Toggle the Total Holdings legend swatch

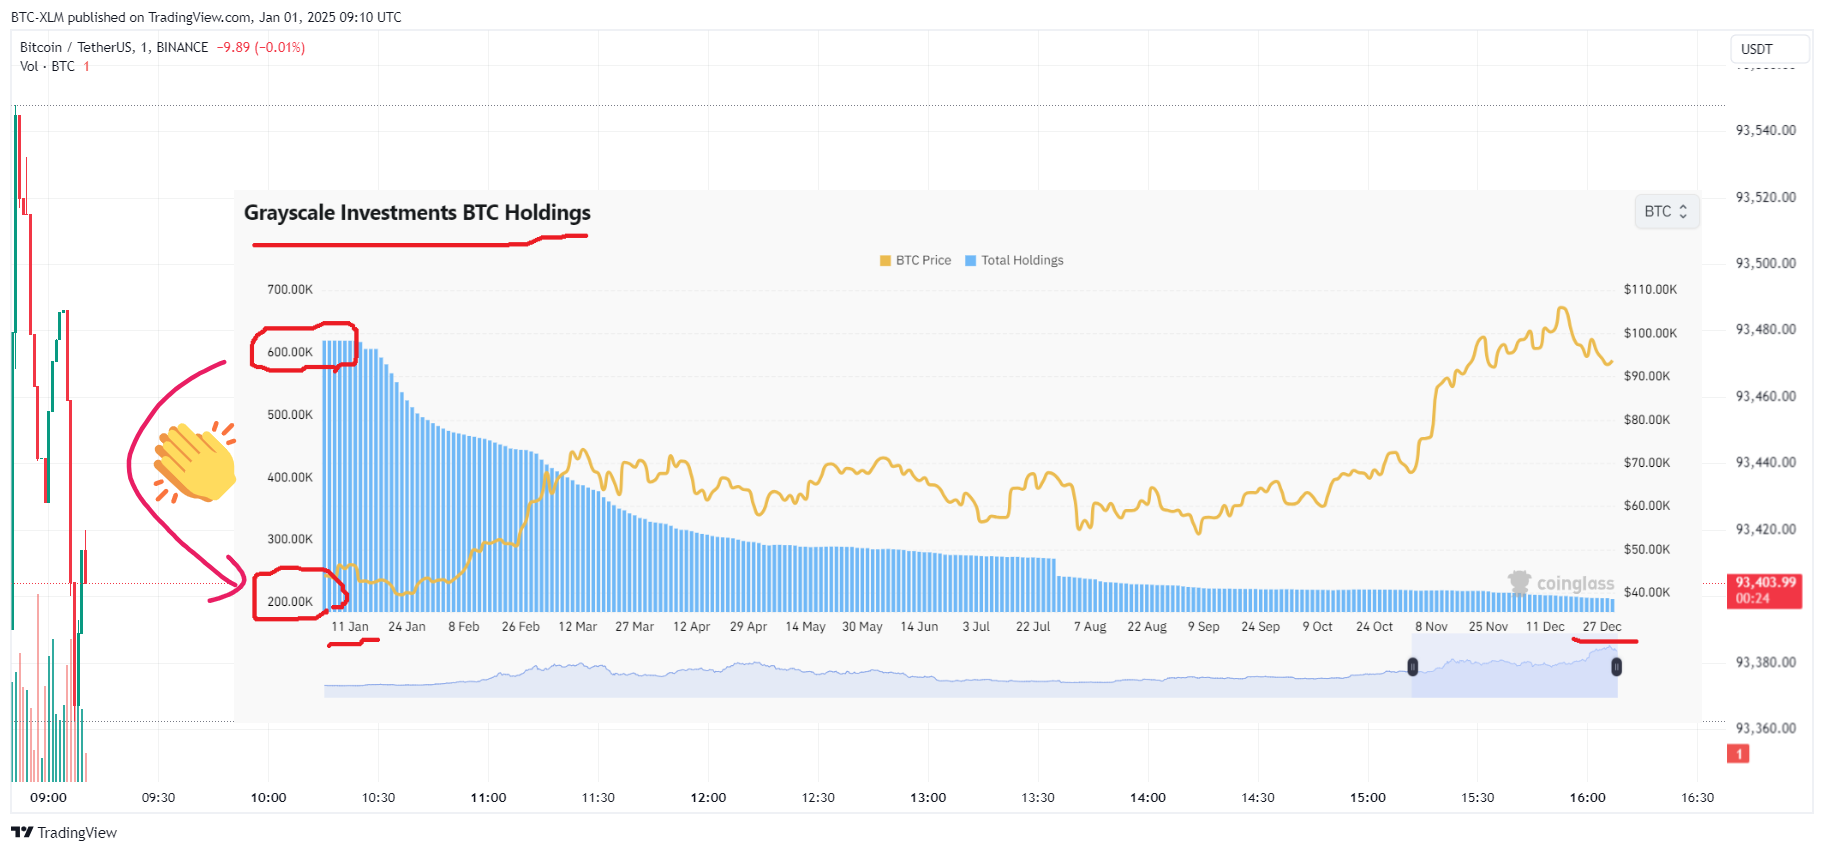click(970, 261)
